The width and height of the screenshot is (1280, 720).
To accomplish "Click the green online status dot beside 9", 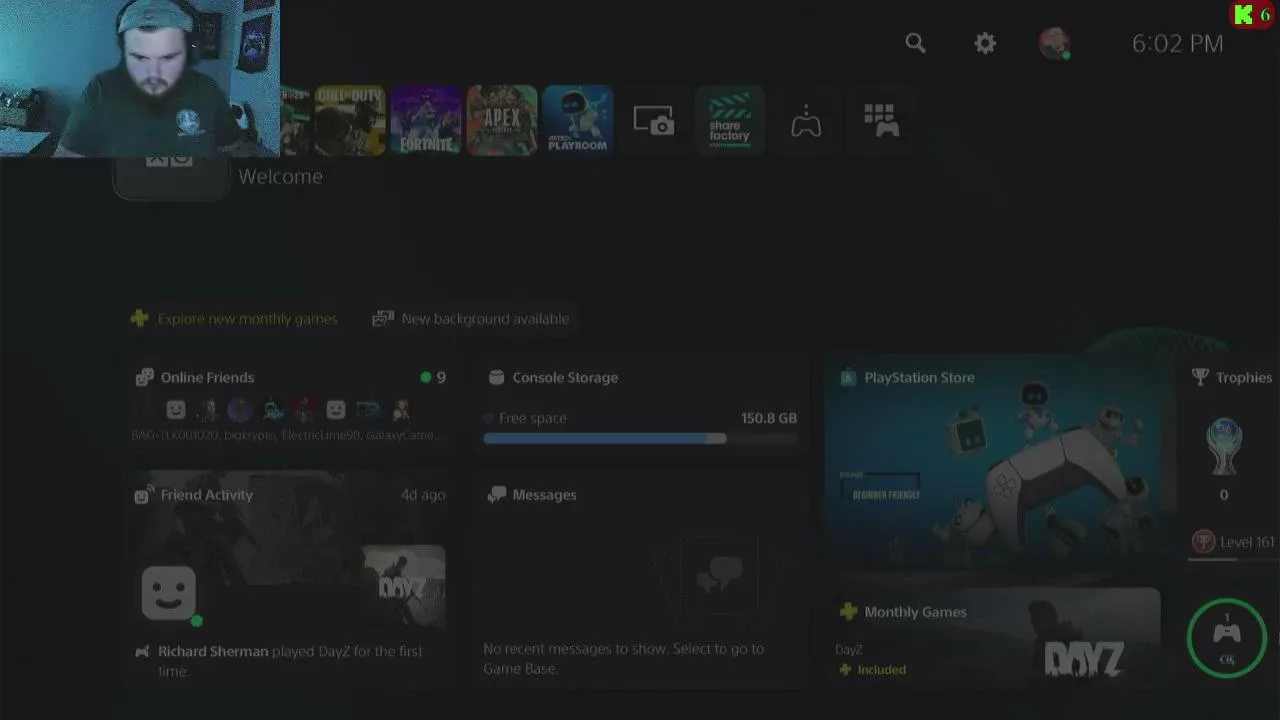I will tap(425, 377).
